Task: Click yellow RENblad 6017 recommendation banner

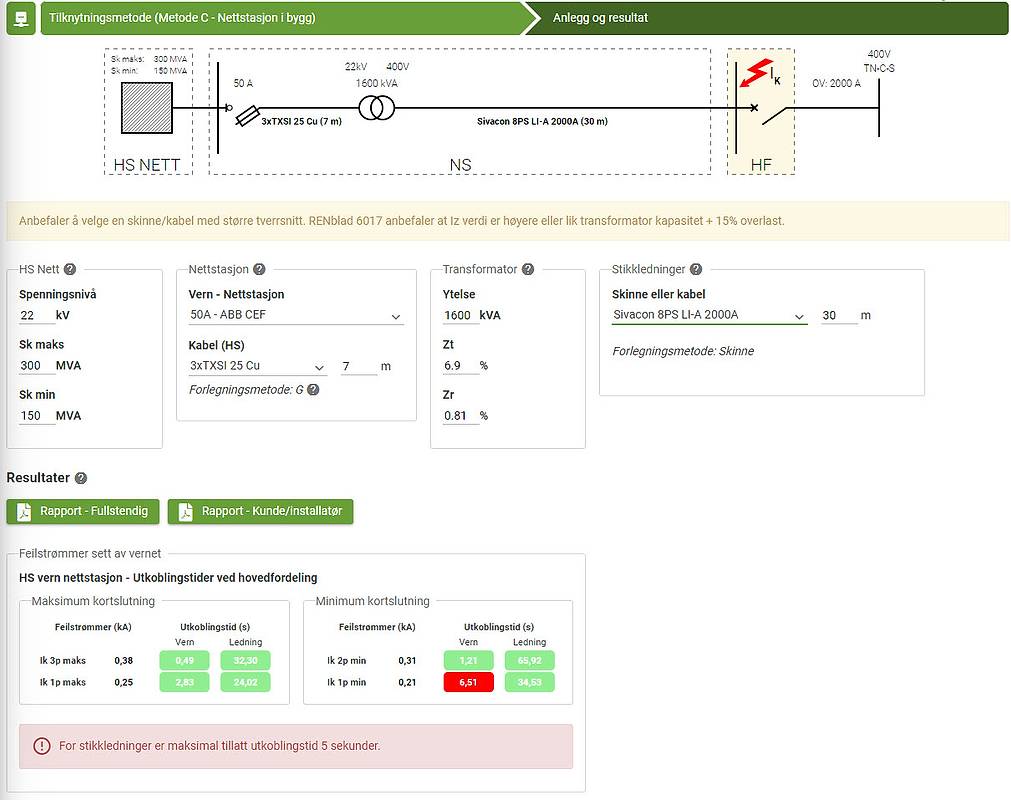Action: pos(507,221)
